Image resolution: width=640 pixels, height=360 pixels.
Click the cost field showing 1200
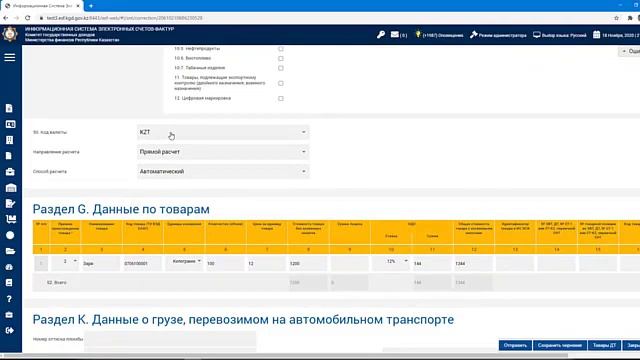[x=308, y=264]
